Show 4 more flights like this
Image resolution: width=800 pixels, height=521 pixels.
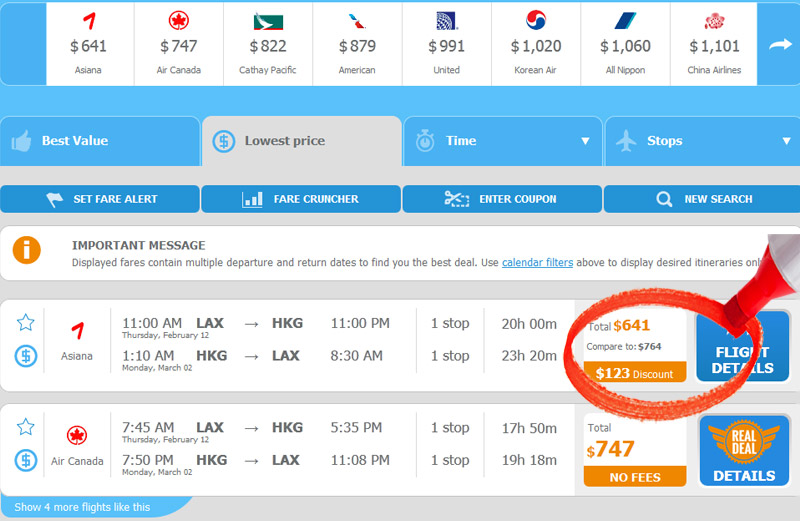(82, 507)
